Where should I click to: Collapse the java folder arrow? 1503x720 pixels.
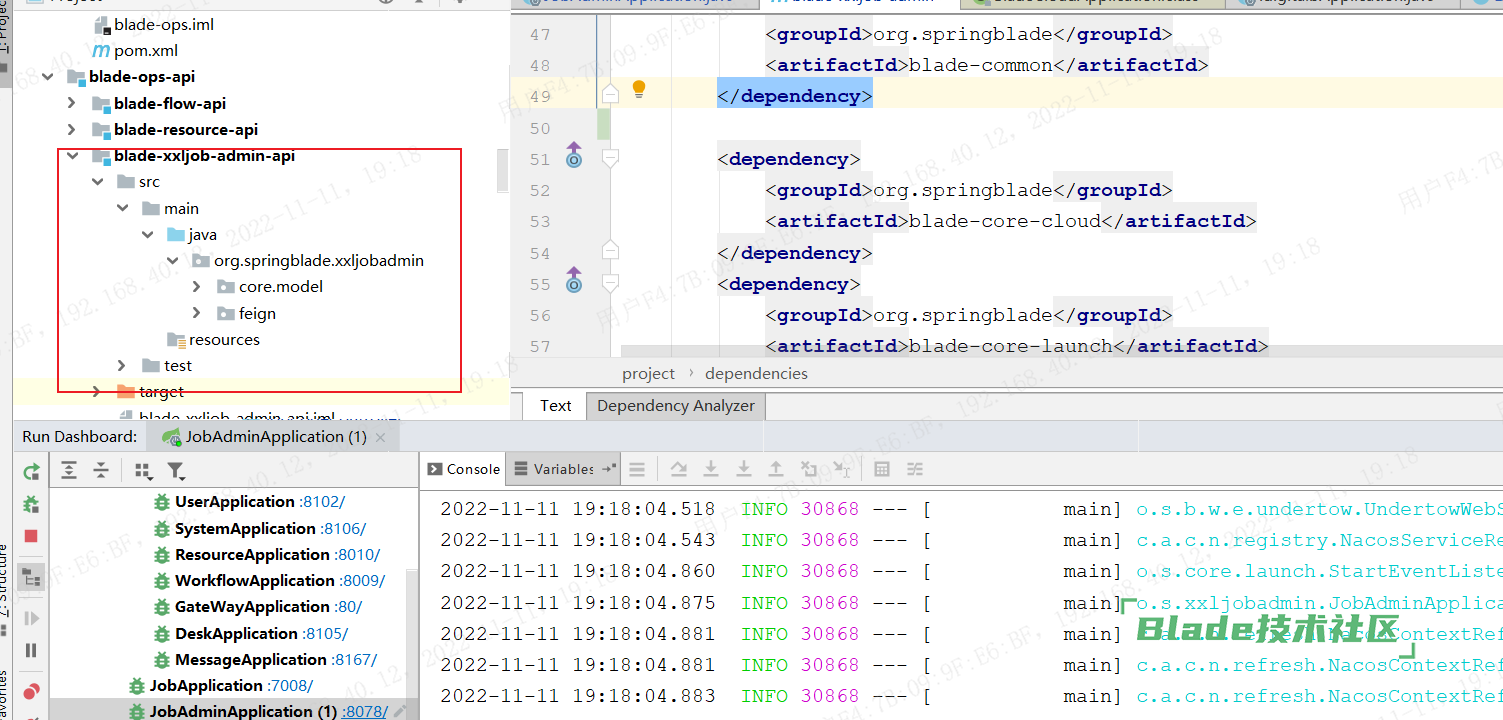(x=147, y=235)
